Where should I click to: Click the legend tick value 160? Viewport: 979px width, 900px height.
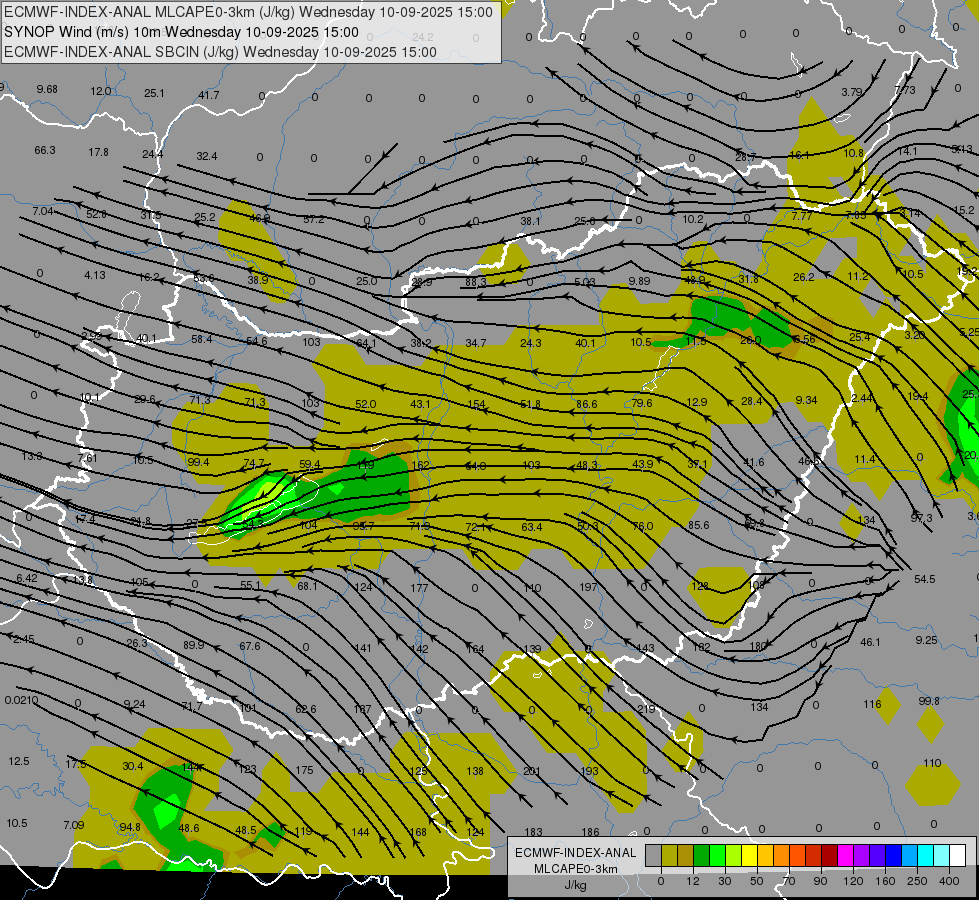pos(885,881)
